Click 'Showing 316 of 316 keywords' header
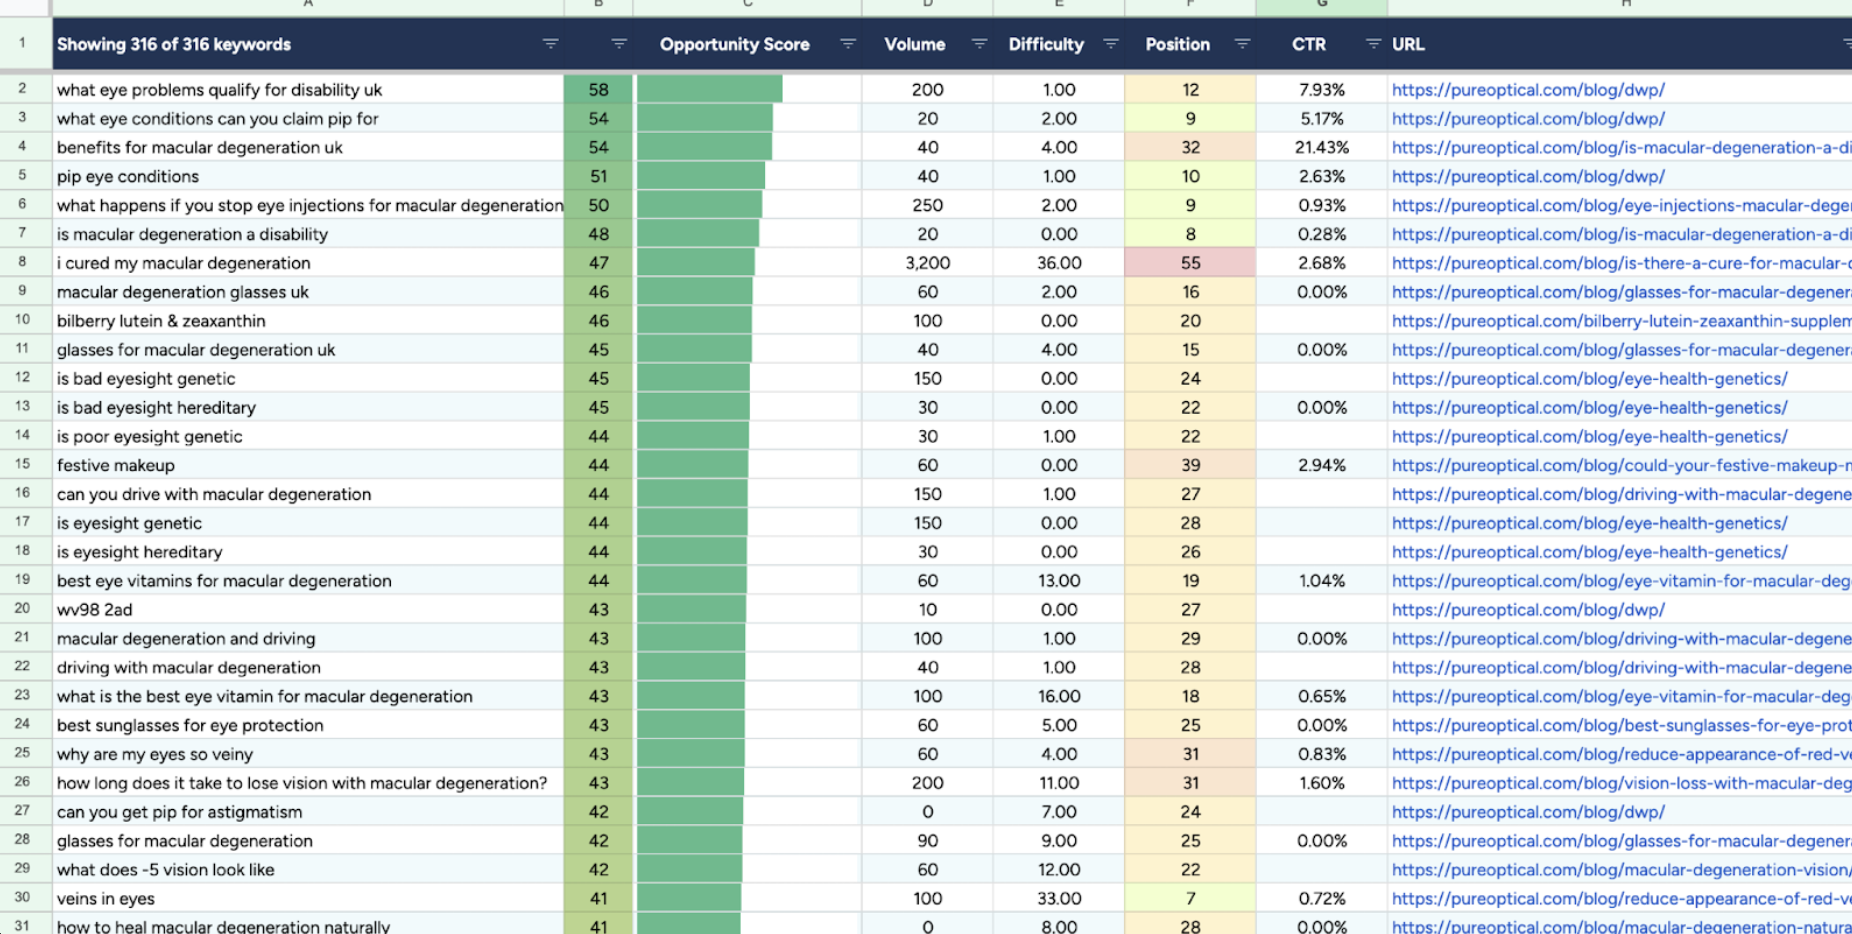Screen dimensions: 1852x934 tap(174, 44)
